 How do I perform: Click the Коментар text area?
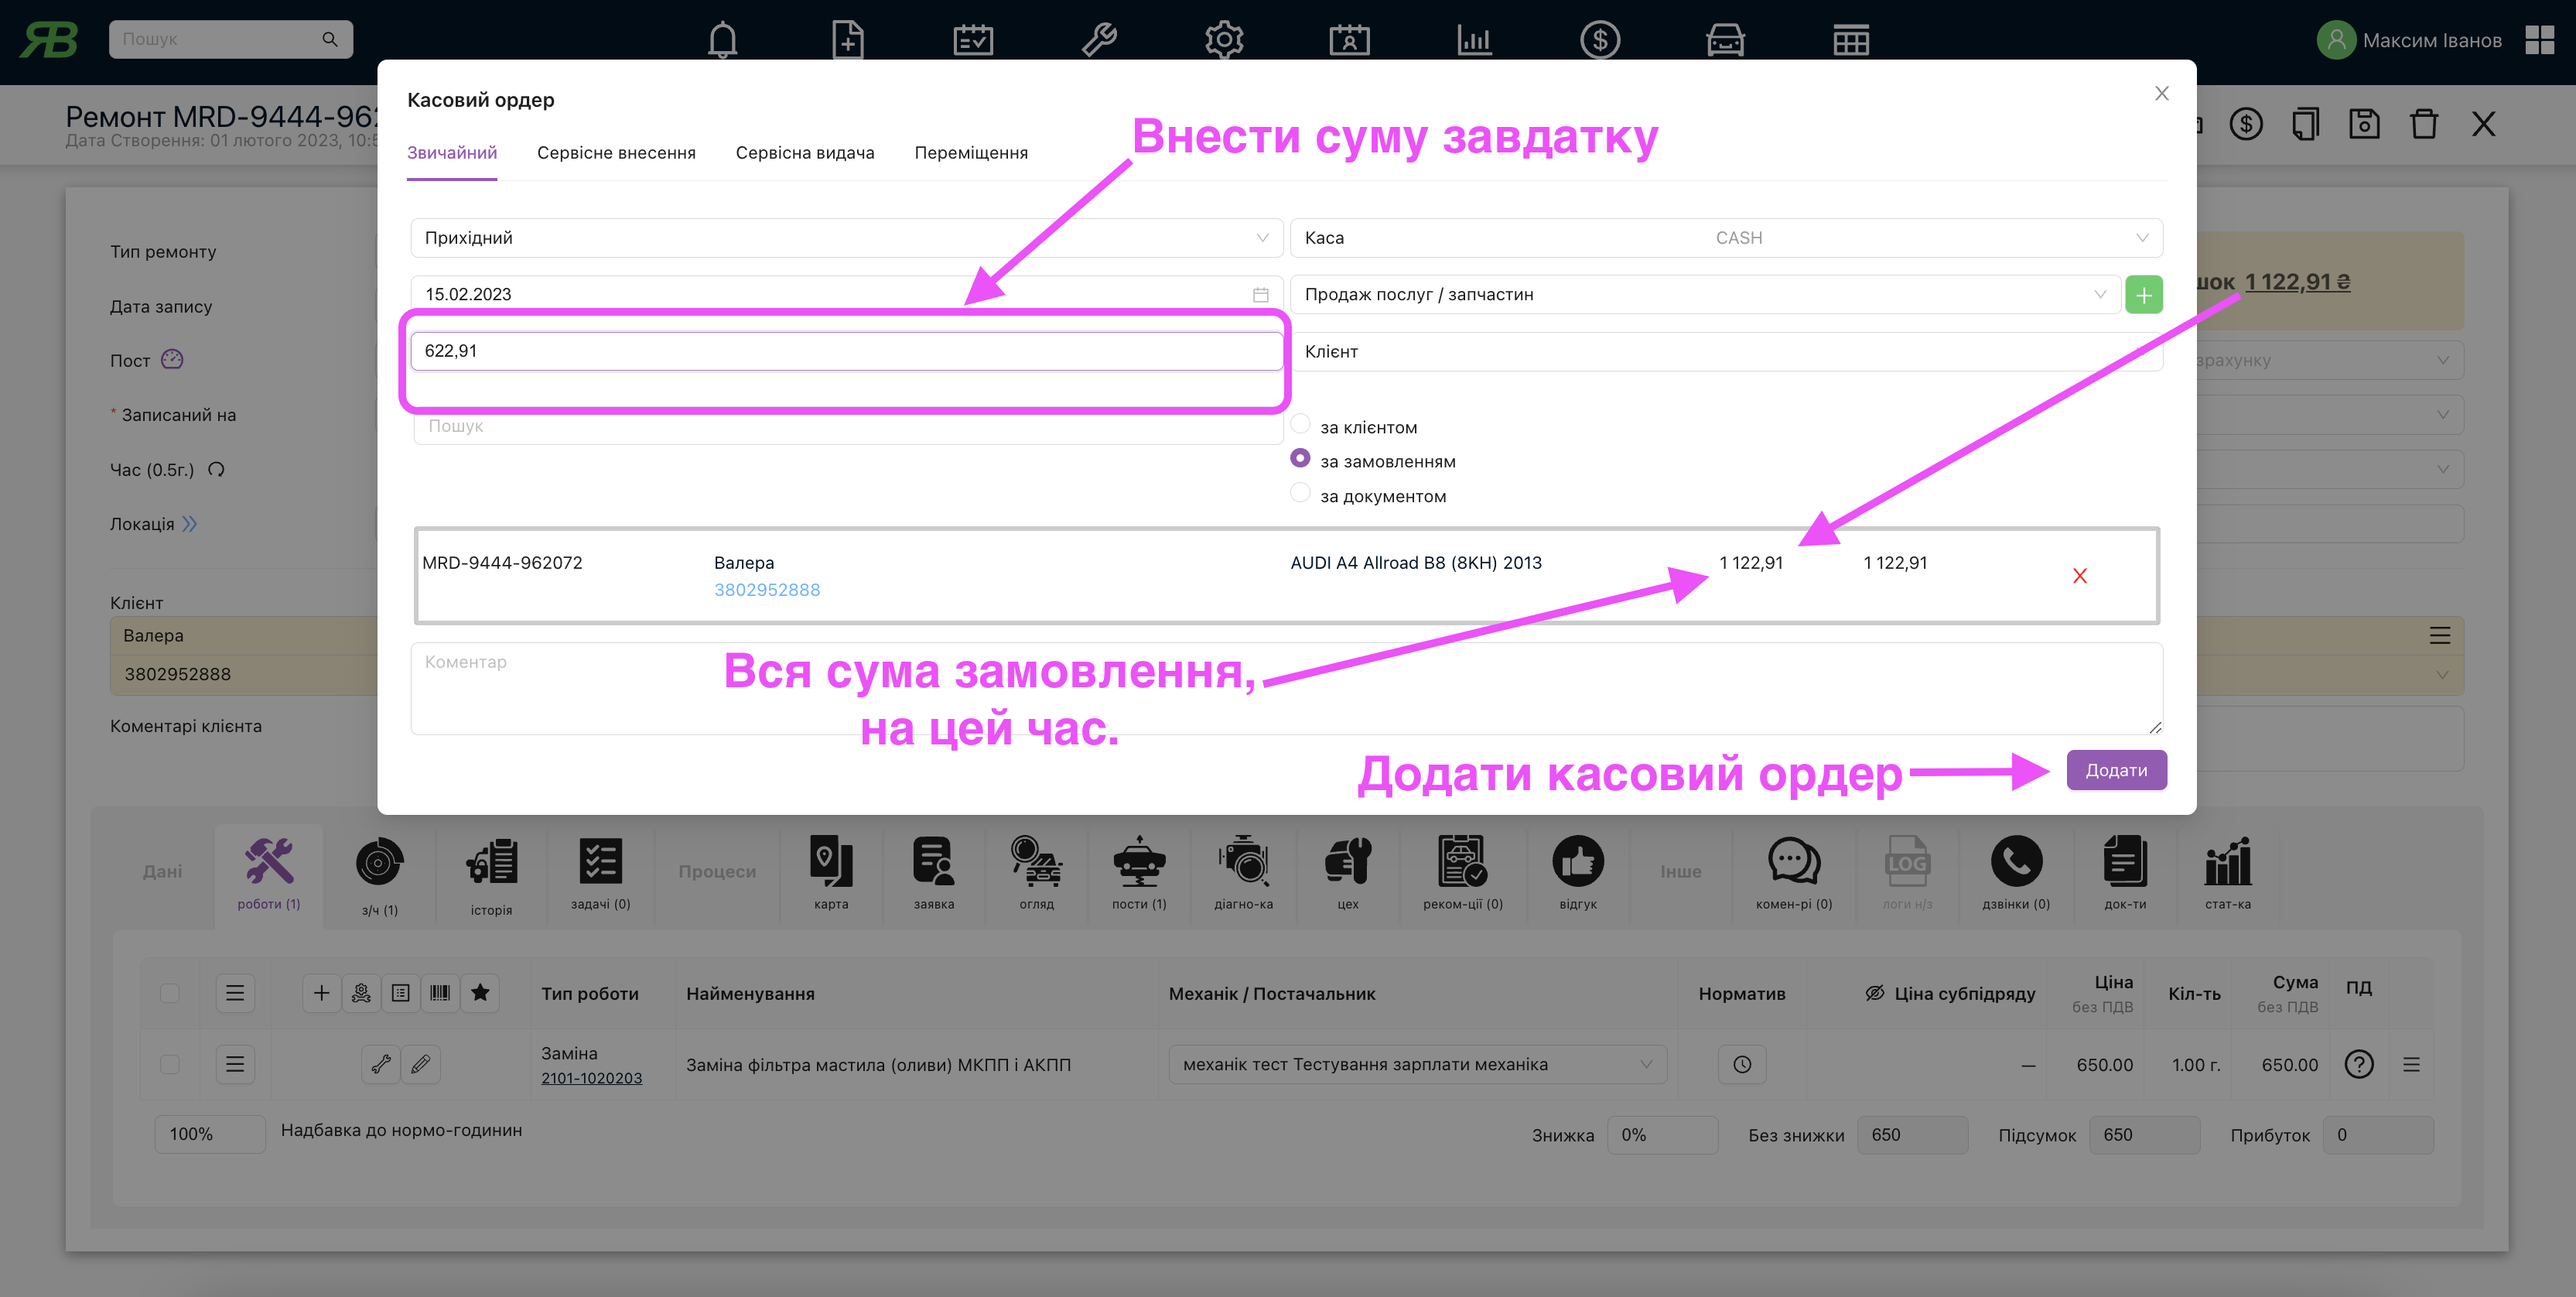pos(1285,688)
